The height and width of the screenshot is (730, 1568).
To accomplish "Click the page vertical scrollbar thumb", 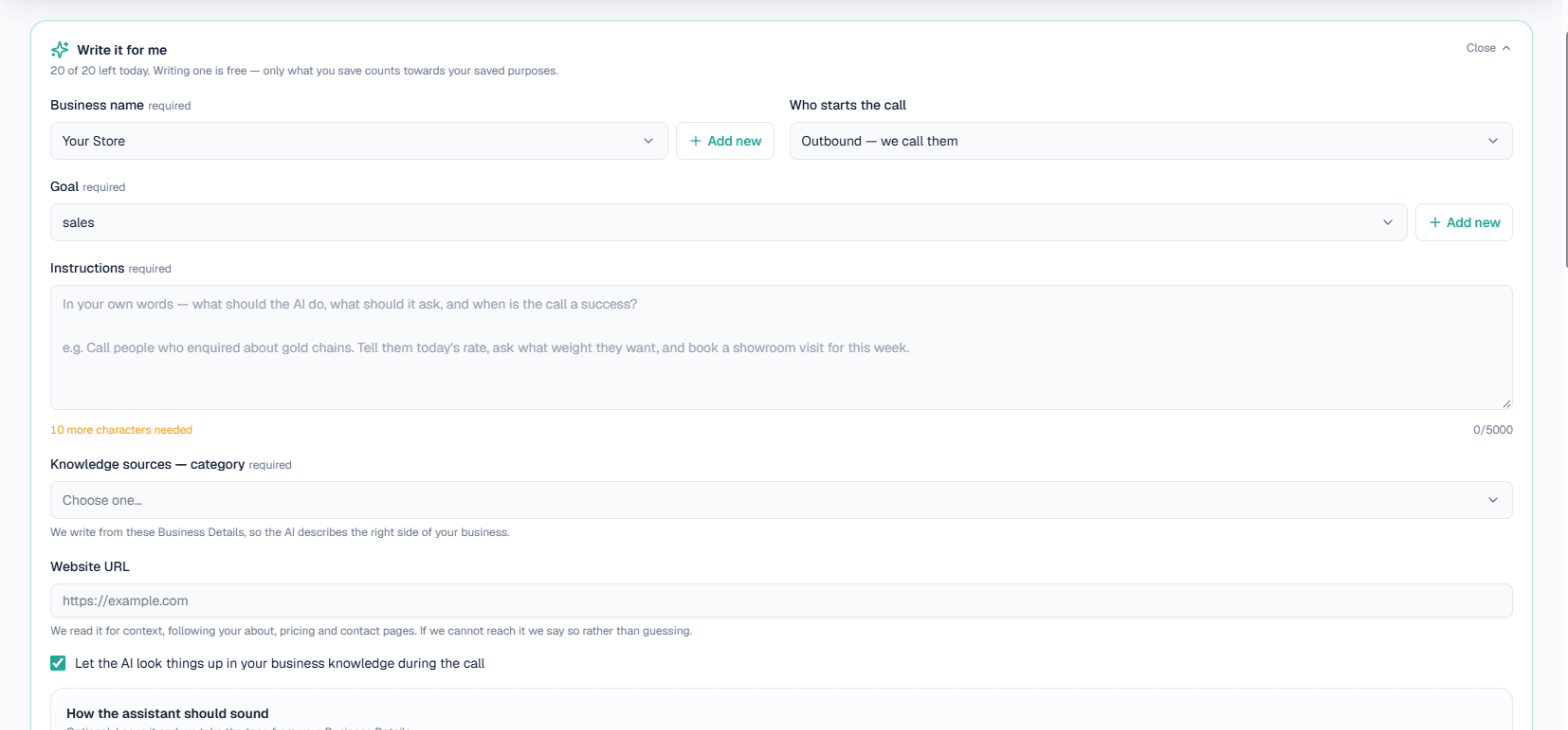I will 1564,150.
